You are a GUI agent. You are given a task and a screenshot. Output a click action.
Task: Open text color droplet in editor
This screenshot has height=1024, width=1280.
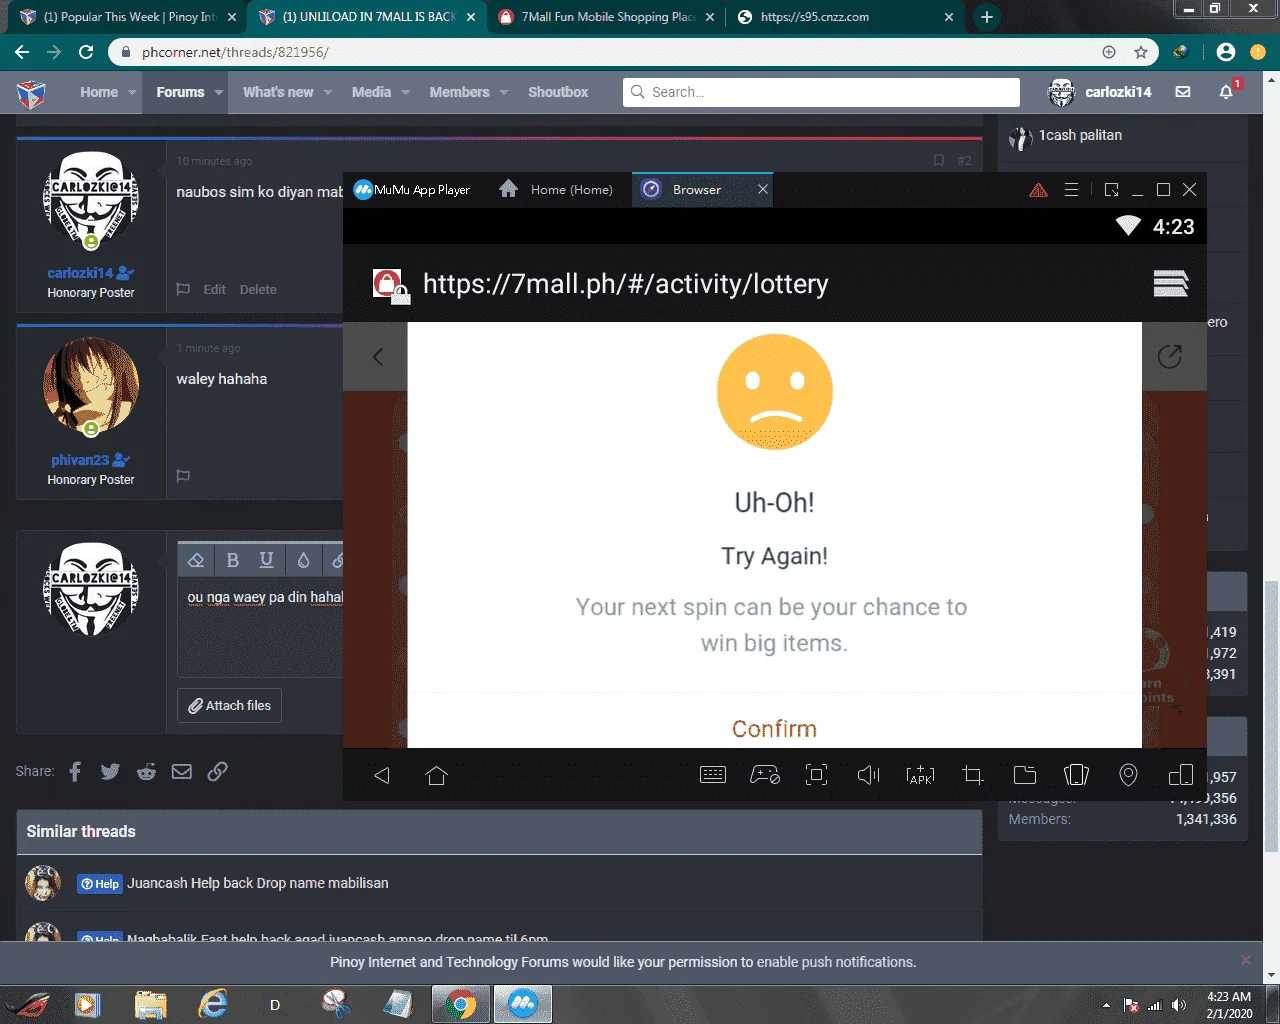click(x=304, y=560)
